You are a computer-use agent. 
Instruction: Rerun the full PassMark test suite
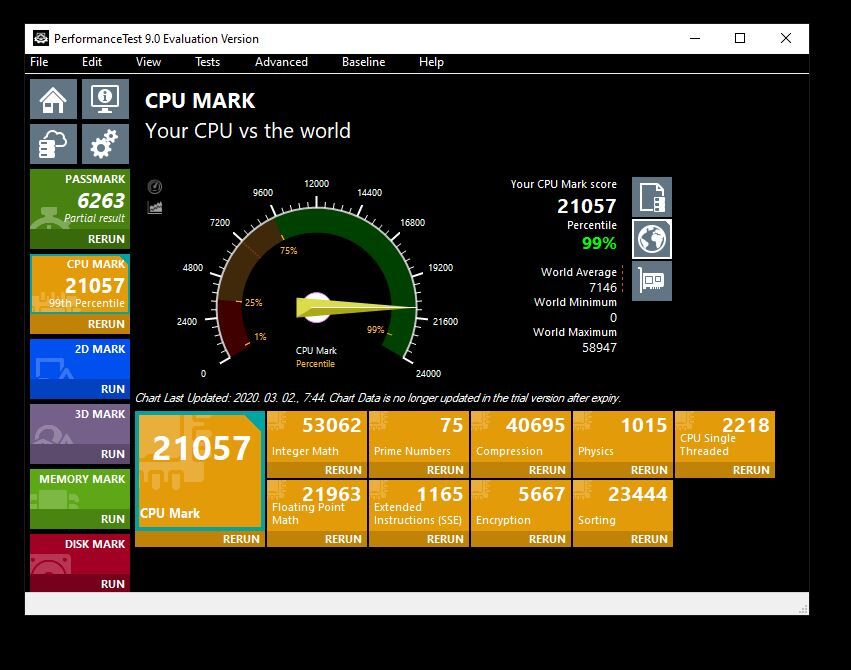click(80, 239)
